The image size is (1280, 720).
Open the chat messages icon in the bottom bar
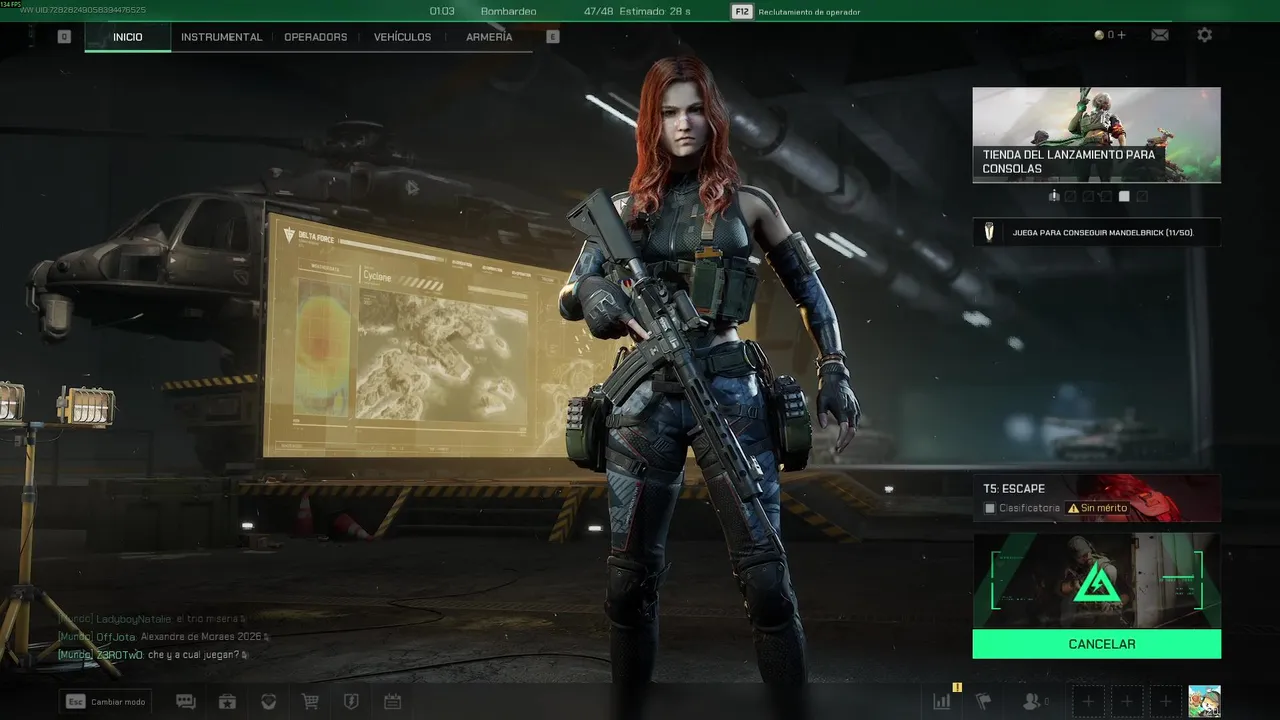tap(186, 702)
